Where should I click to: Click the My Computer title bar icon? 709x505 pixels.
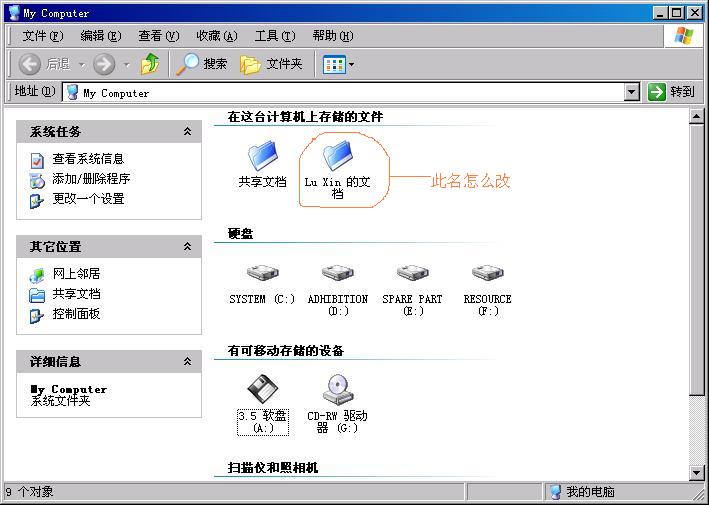pyautogui.click(x=14, y=13)
